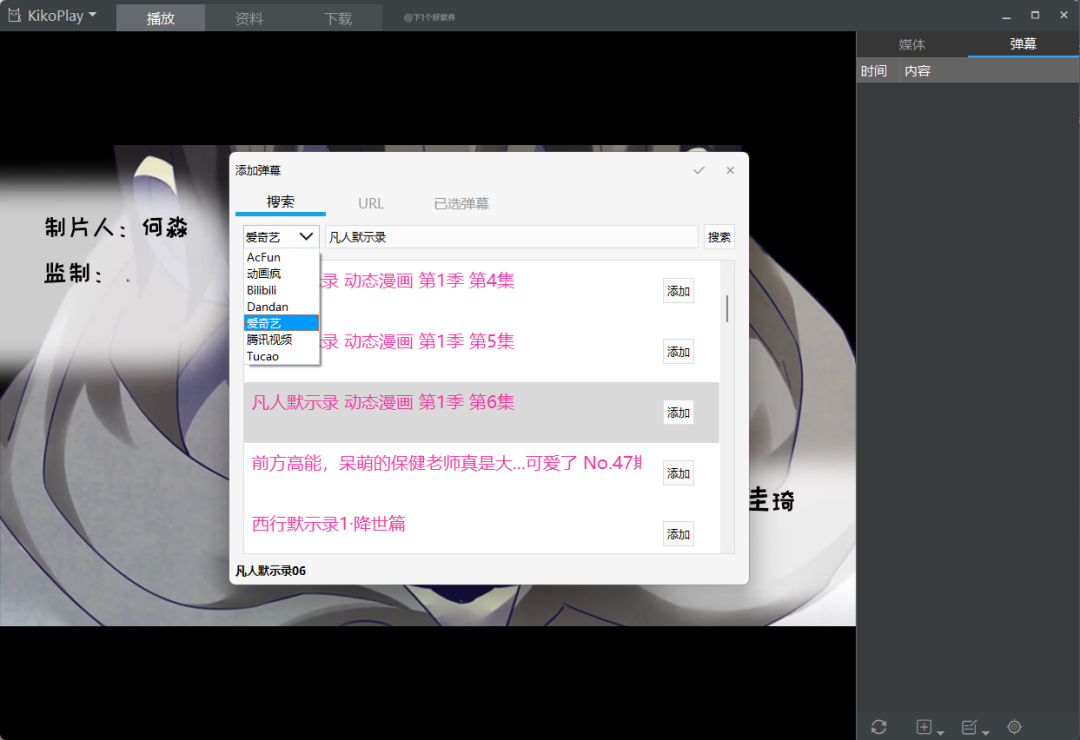
Task: Select the URL tab in the dialog
Action: (x=371, y=203)
